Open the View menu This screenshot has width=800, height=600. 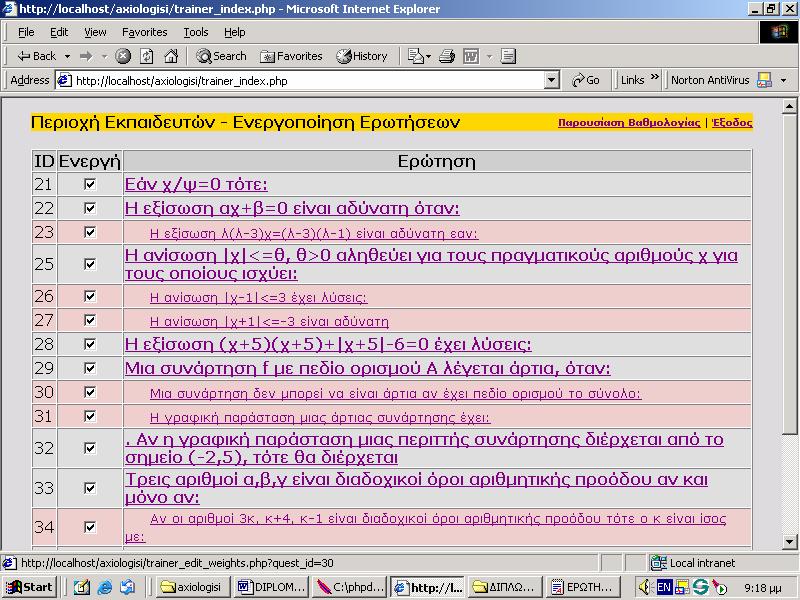click(95, 32)
